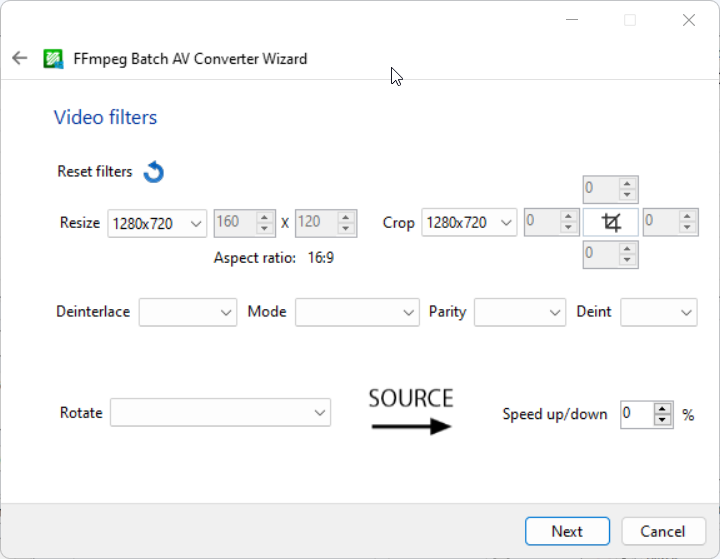The width and height of the screenshot is (720, 559).
Task: Open the Resize preset dropdown
Action: [157, 224]
